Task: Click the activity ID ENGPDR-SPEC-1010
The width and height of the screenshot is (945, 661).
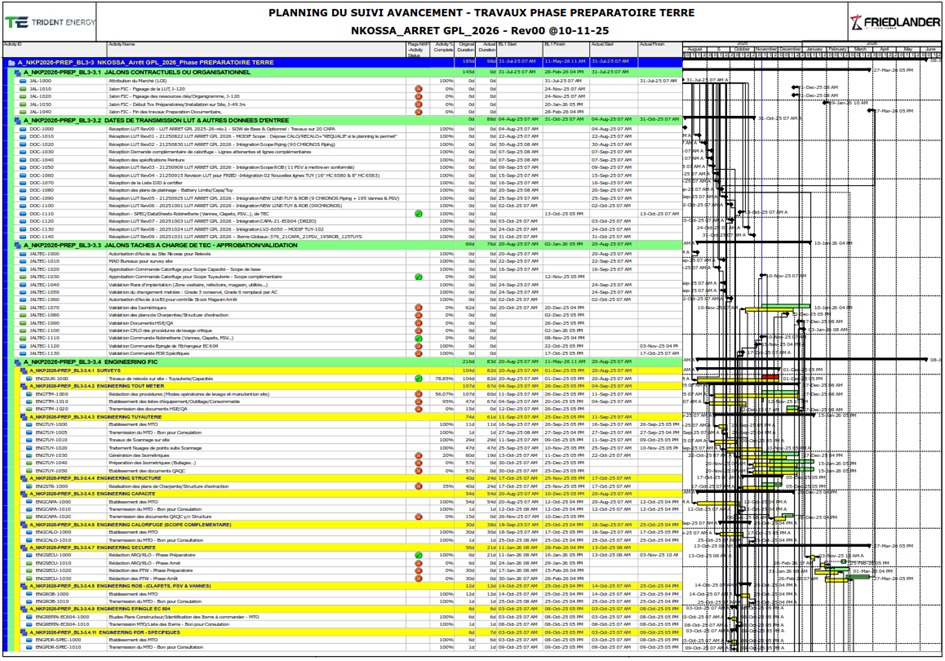Action: click(58, 648)
